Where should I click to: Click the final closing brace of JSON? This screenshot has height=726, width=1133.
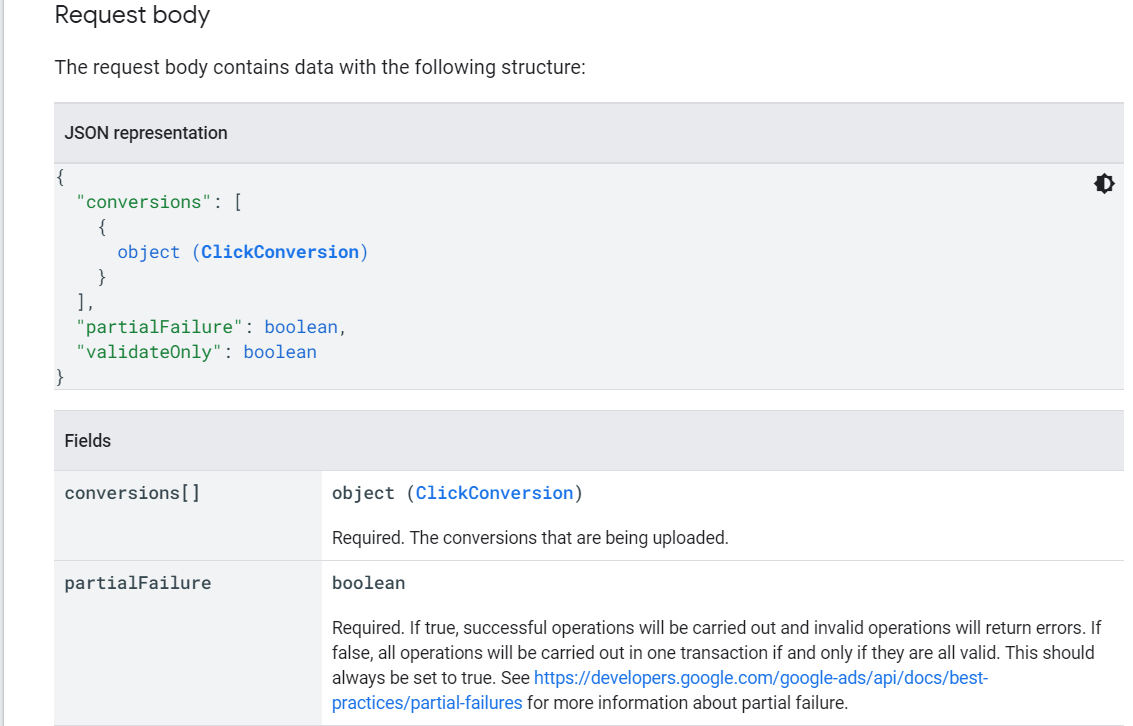tap(60, 377)
